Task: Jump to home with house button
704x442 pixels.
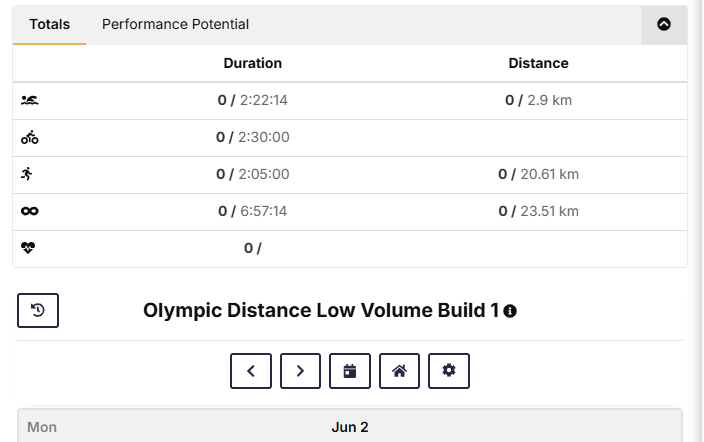Action: (x=399, y=371)
